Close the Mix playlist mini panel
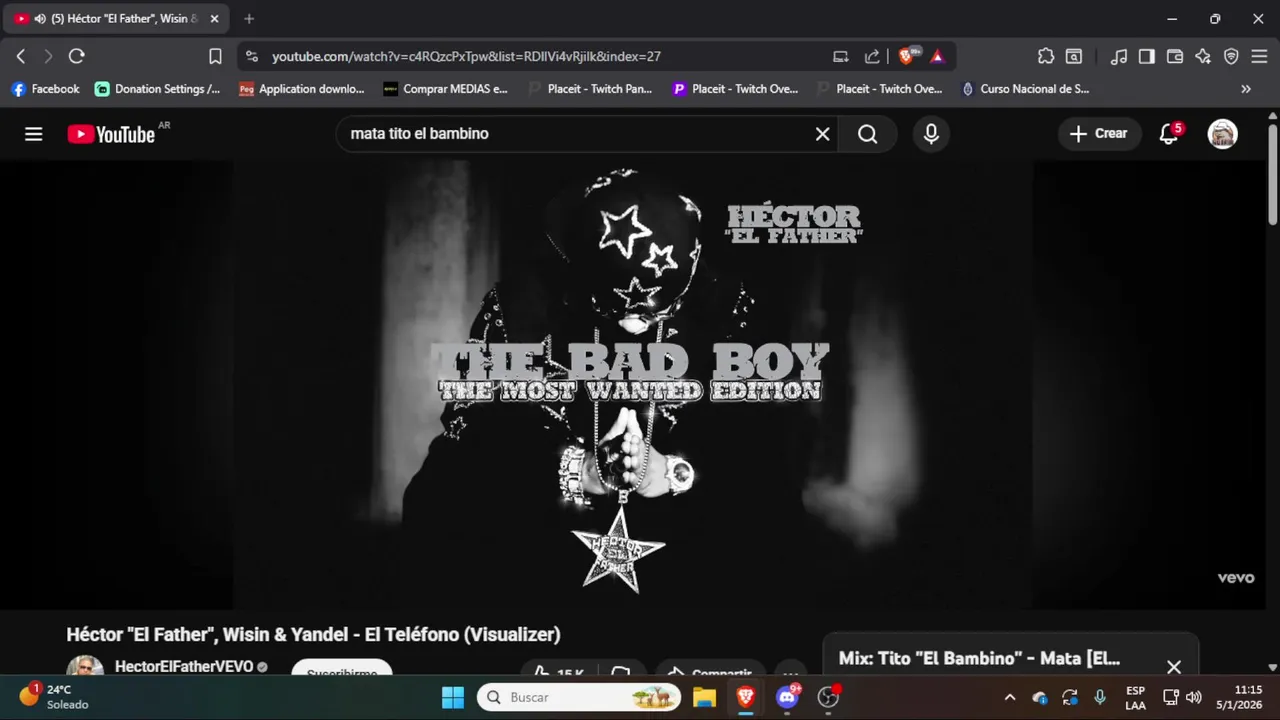The image size is (1280, 720). point(1174,666)
